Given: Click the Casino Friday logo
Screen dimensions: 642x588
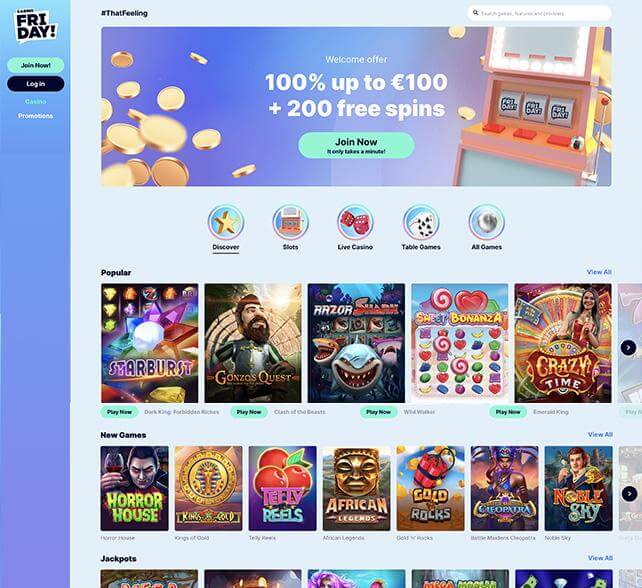Looking at the screenshot, I should click(35, 26).
